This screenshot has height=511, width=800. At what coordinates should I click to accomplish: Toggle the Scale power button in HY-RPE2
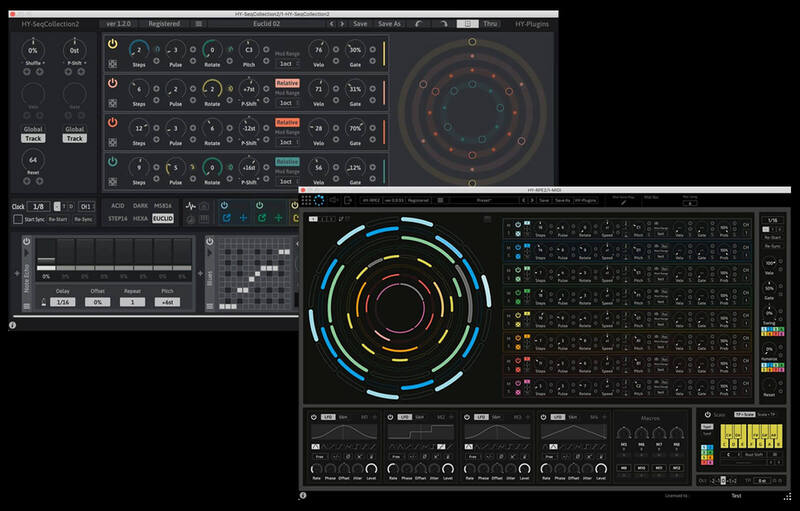coord(704,414)
